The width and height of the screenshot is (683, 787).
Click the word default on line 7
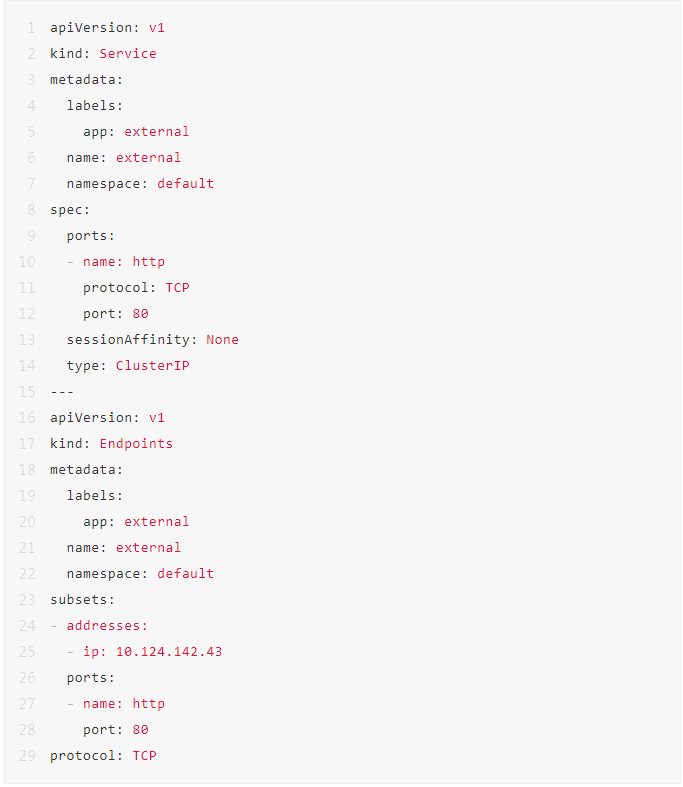tap(185, 183)
